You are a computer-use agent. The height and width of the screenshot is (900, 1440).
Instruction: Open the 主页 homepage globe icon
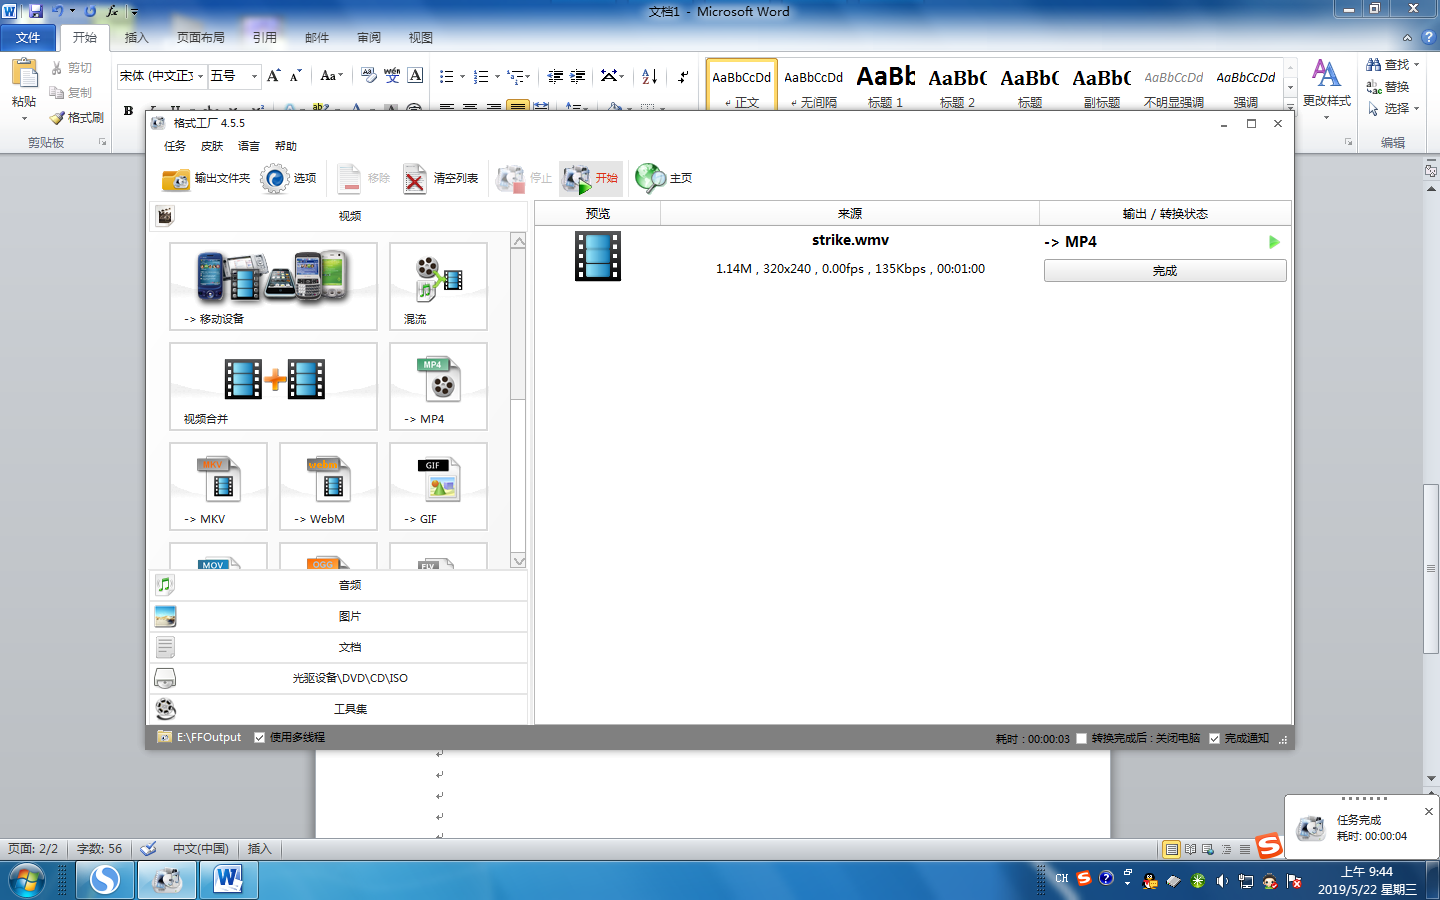click(x=651, y=178)
